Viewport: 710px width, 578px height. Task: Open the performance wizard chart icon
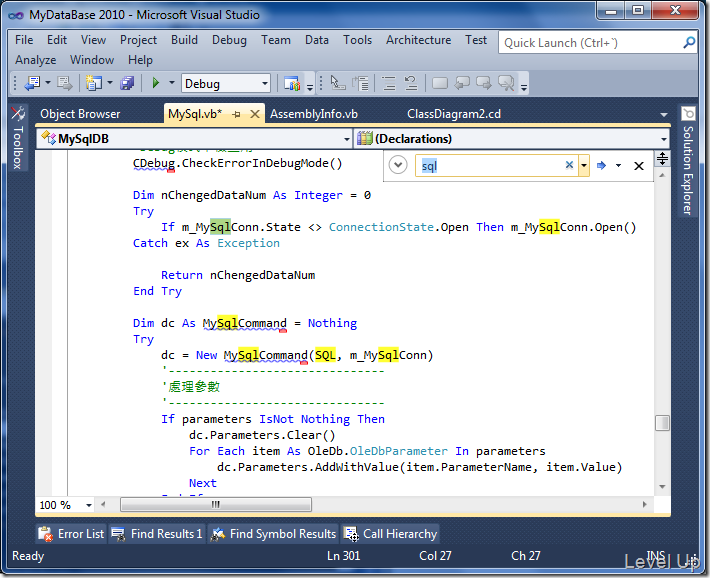point(292,83)
